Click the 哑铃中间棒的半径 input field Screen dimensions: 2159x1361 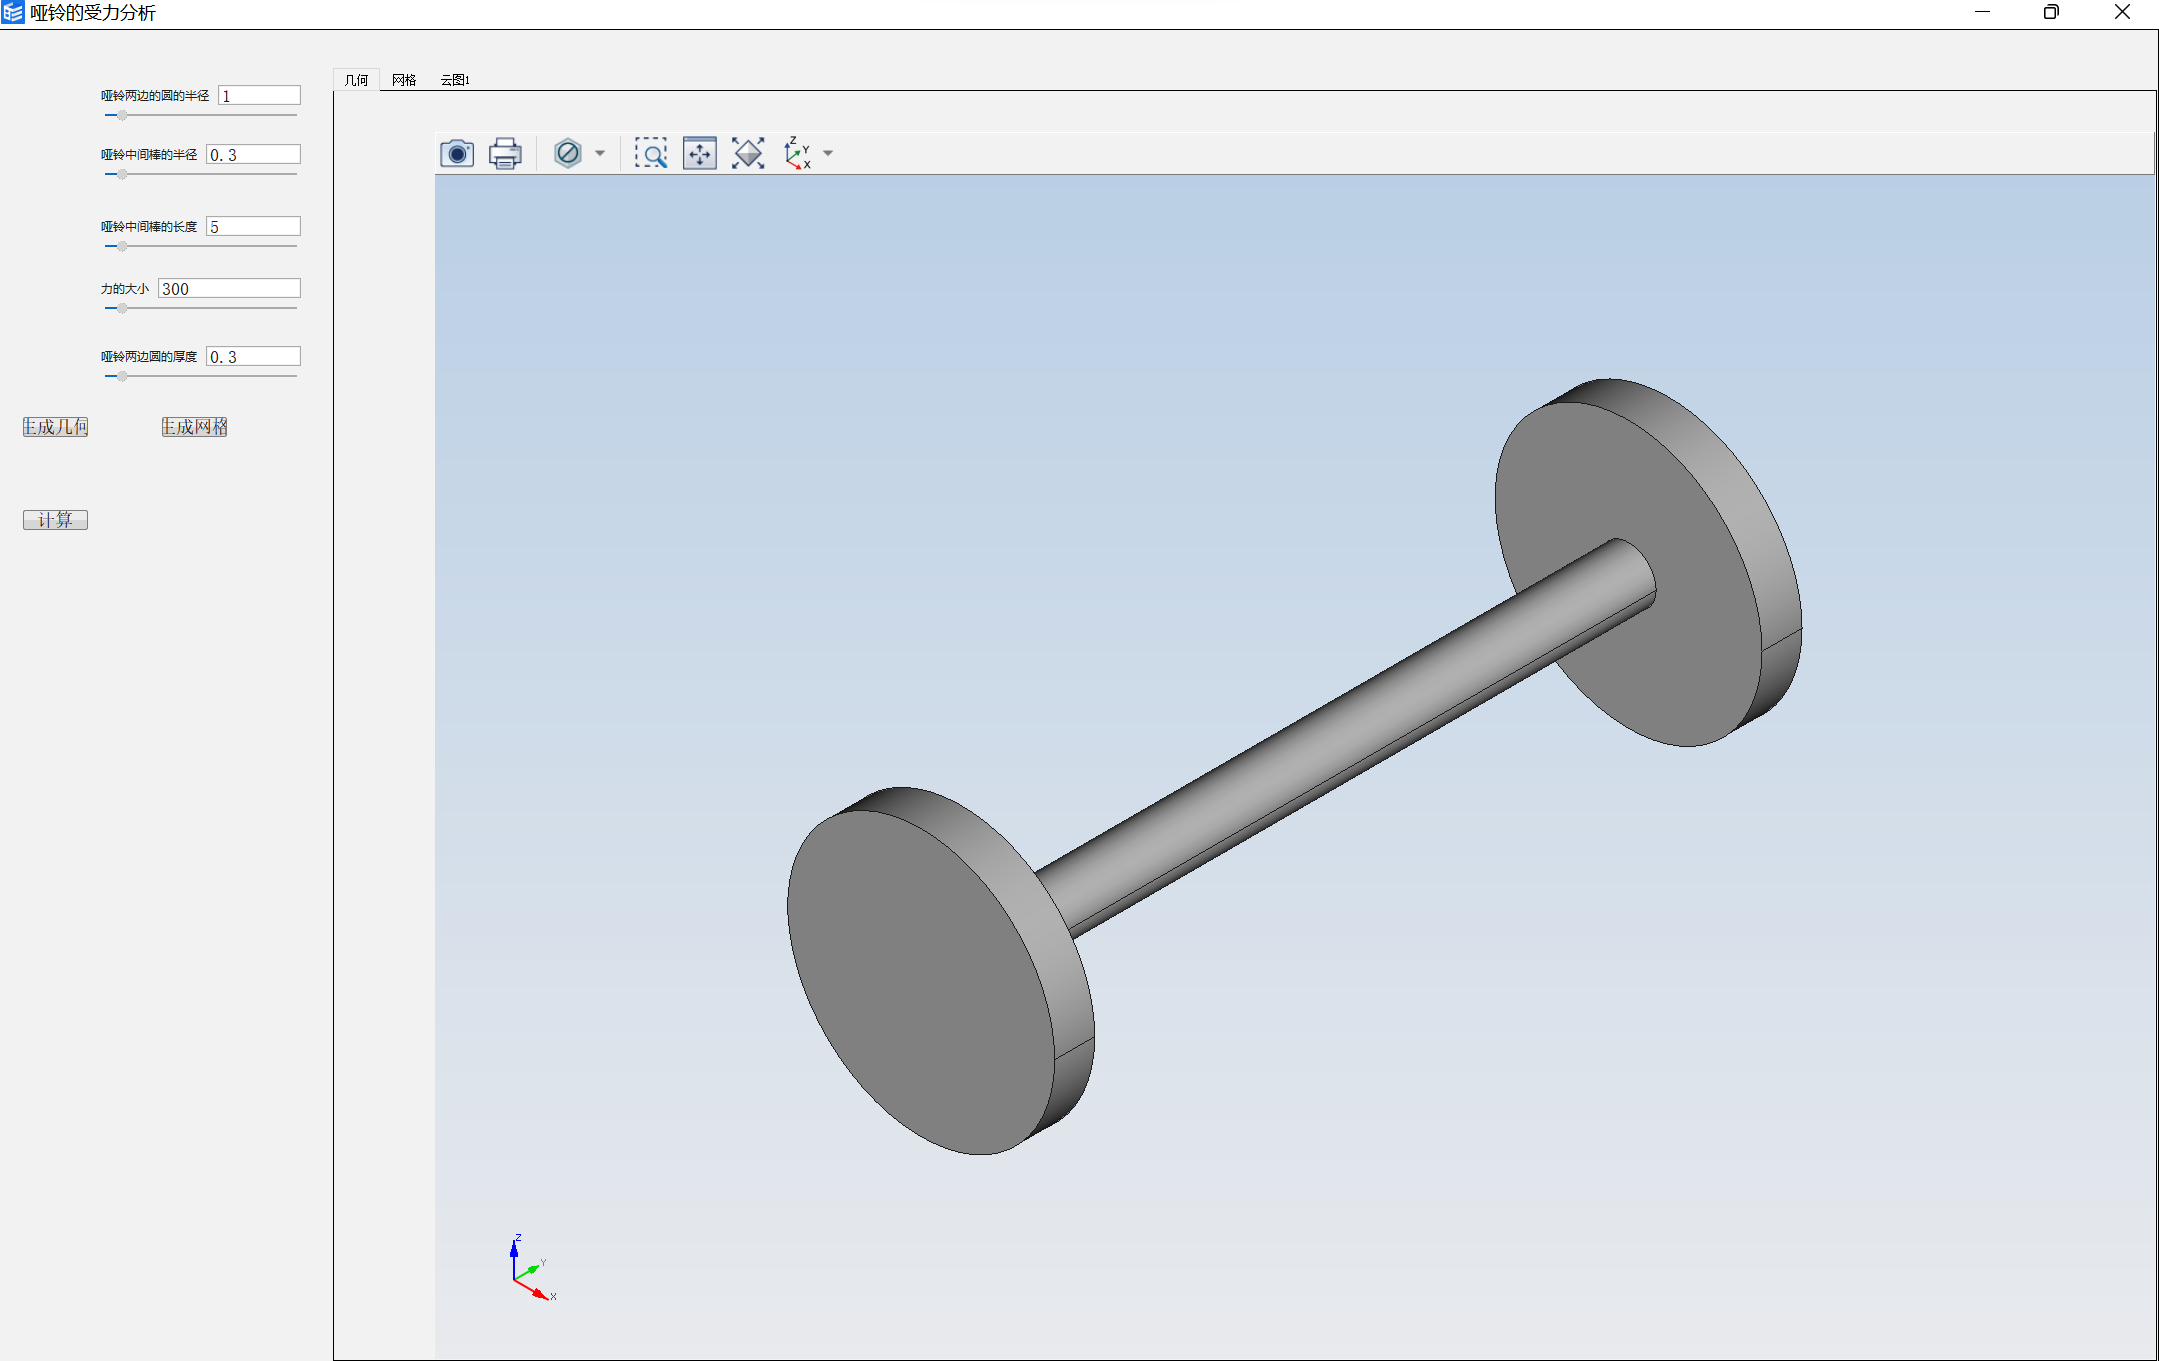click(x=253, y=154)
